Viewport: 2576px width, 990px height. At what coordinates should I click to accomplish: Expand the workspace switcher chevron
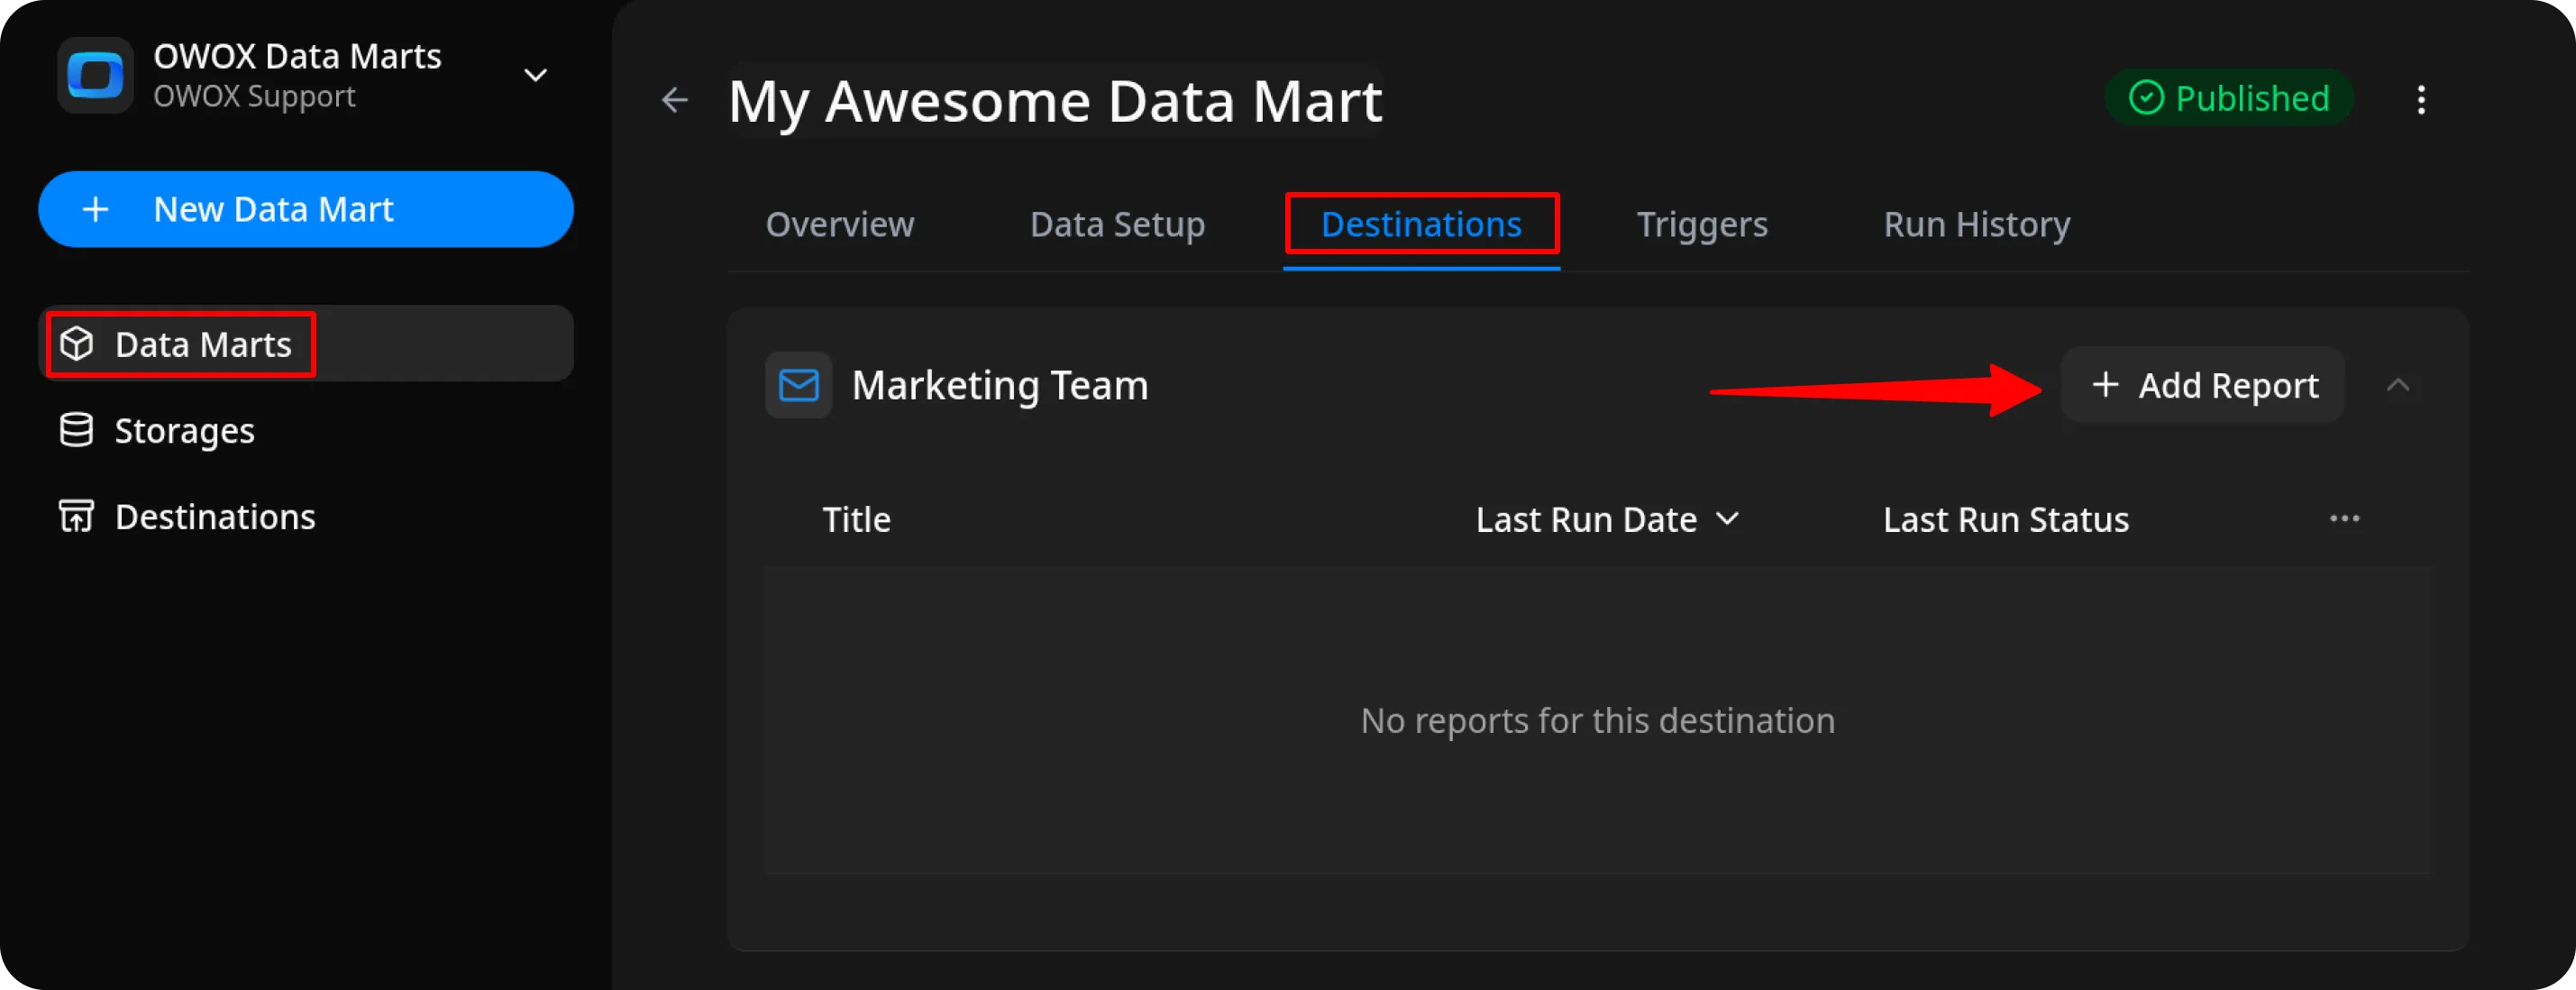click(536, 74)
